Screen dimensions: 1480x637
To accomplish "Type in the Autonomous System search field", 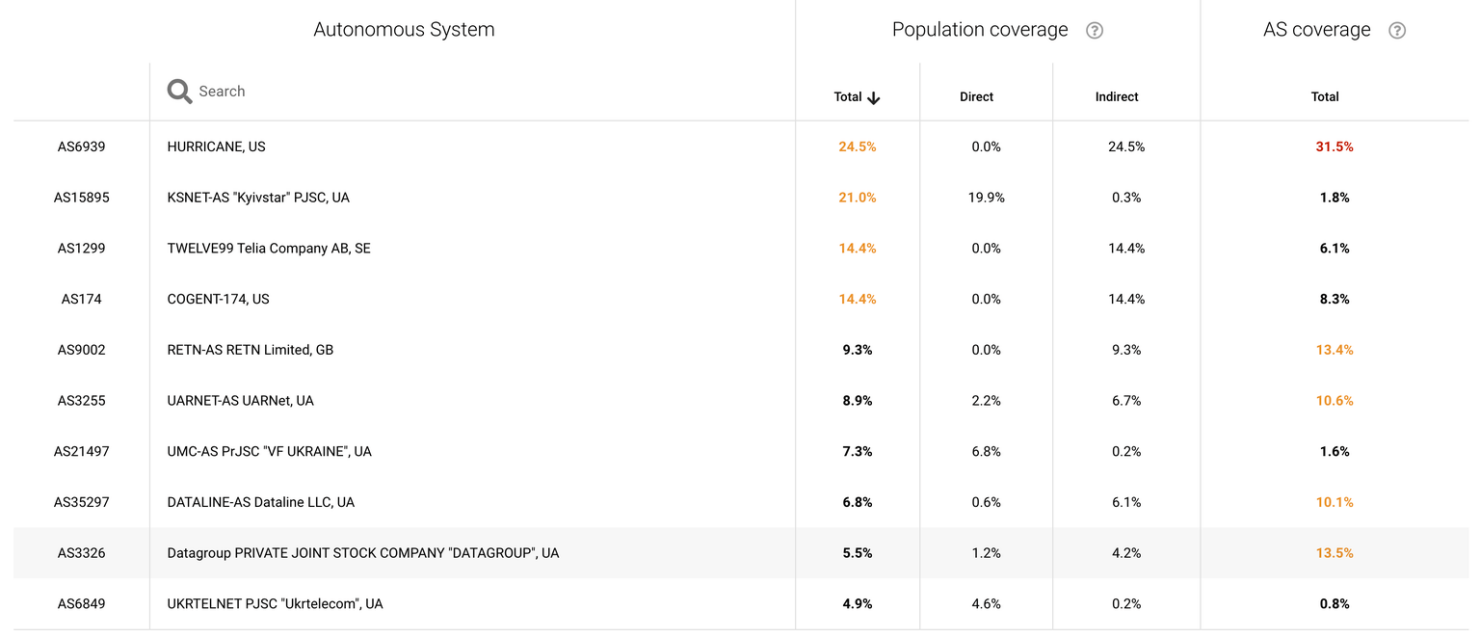I will [400, 92].
